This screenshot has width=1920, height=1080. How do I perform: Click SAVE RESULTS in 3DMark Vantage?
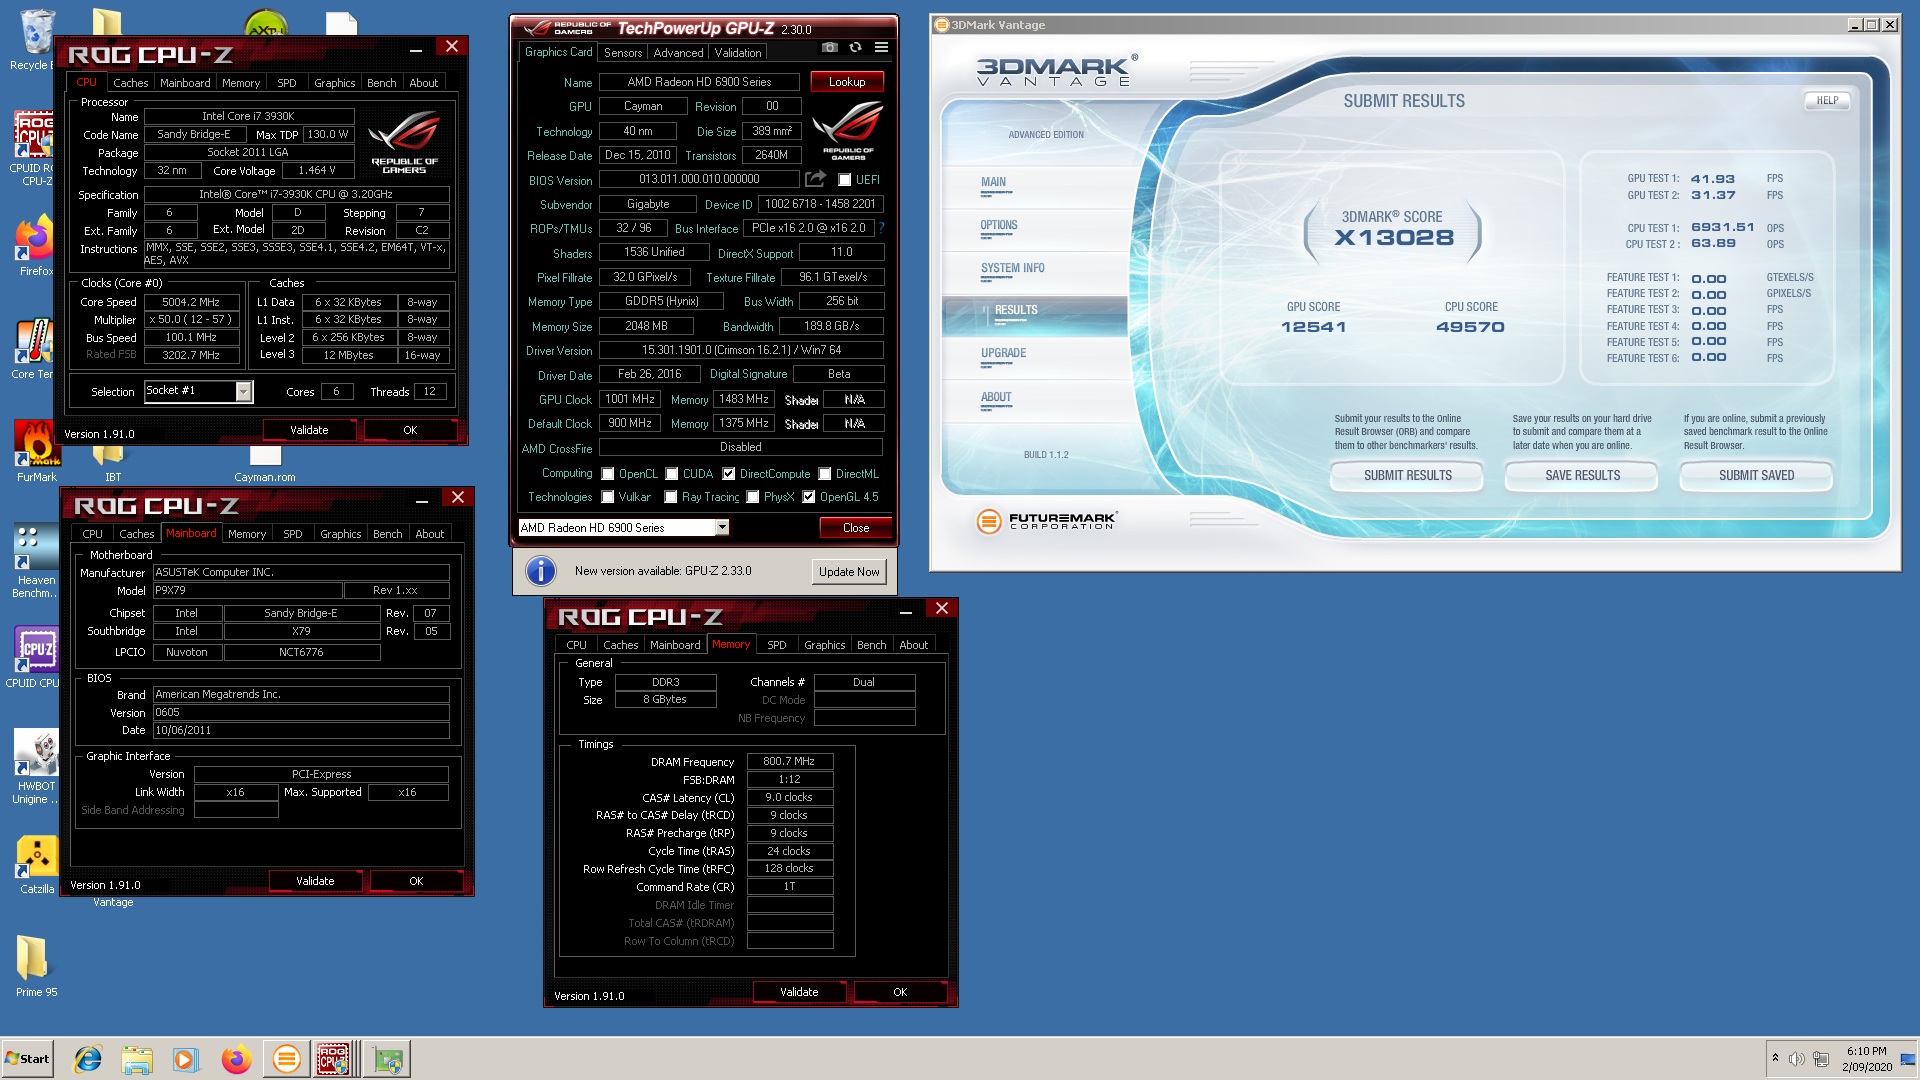coord(1582,476)
